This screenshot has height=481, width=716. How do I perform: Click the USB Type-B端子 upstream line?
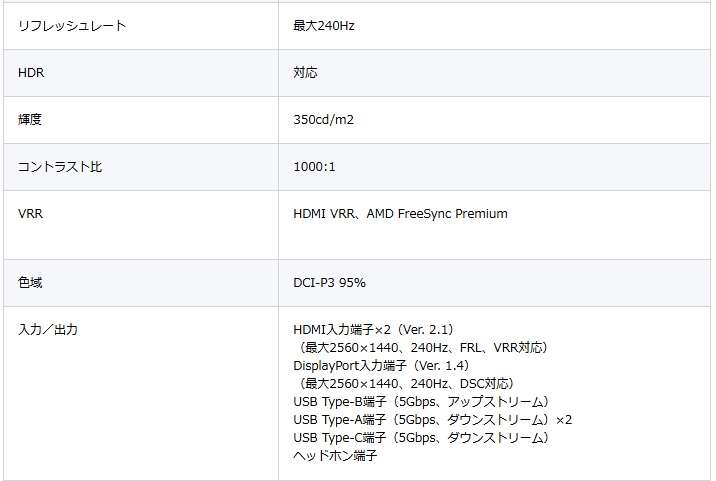point(421,402)
